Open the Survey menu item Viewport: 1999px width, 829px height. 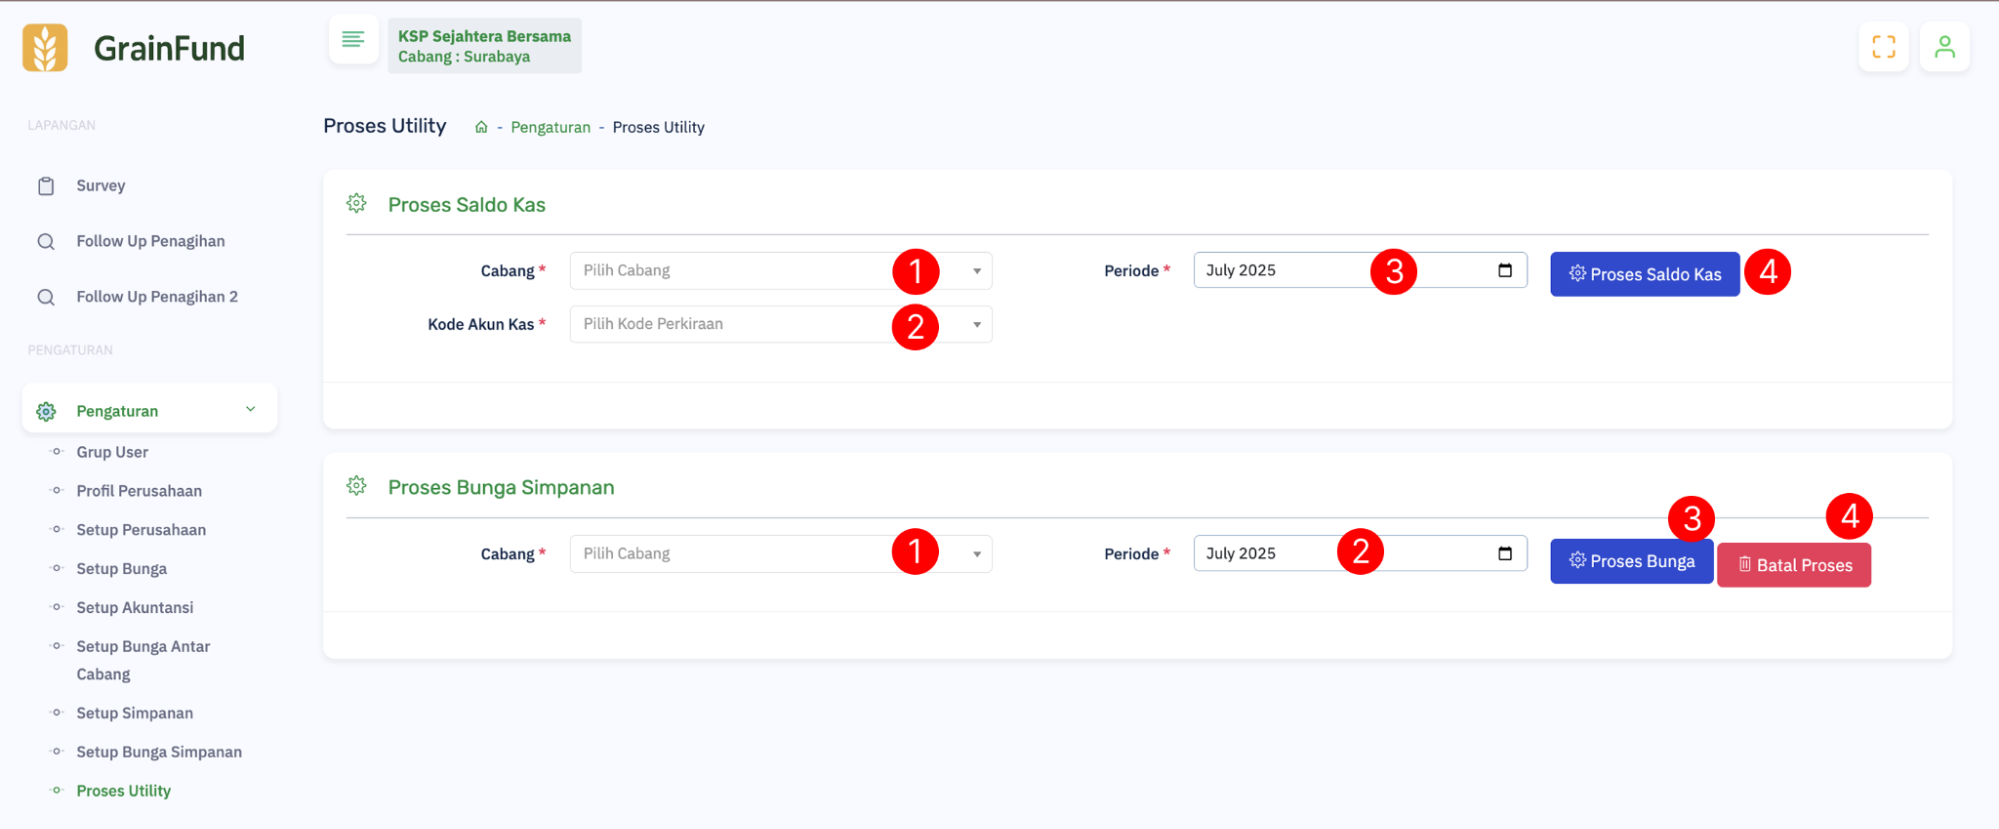pyautogui.click(x=101, y=185)
